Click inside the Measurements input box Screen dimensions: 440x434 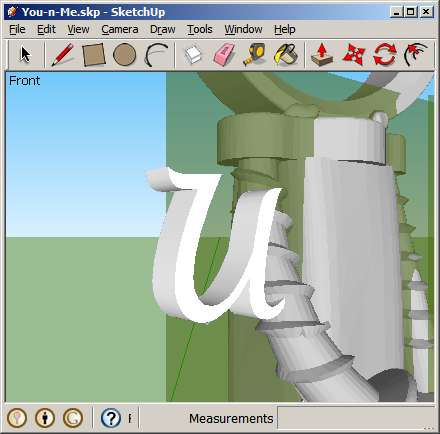(x=356, y=418)
